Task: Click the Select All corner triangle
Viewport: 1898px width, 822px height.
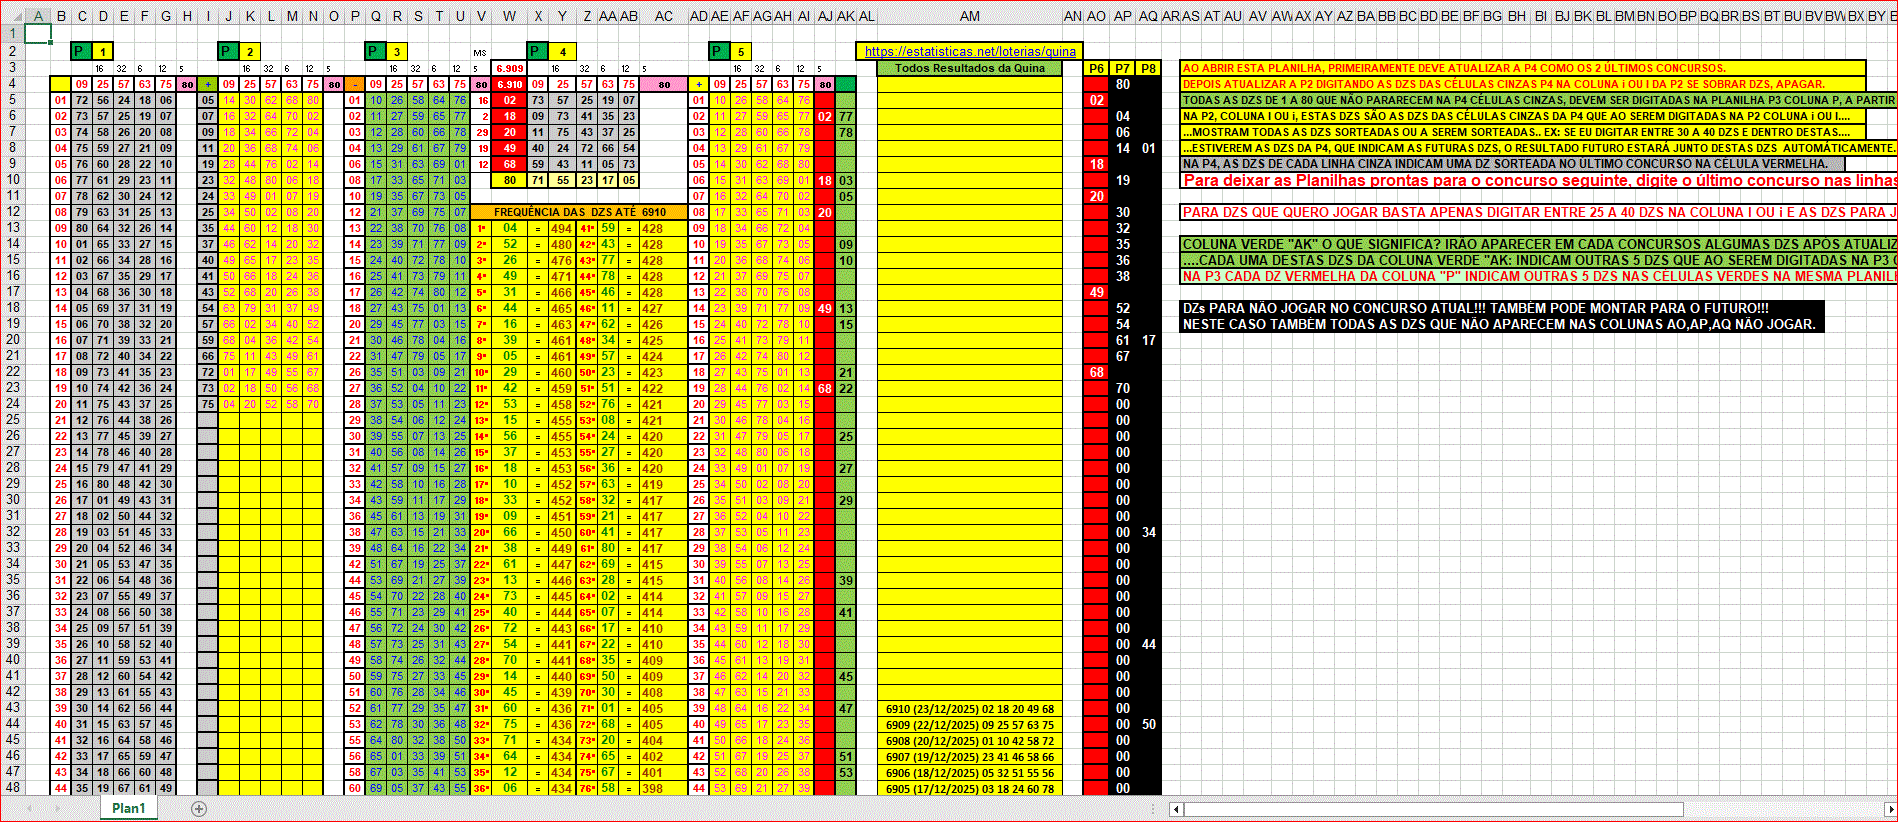Action: pyautogui.click(x=11, y=16)
